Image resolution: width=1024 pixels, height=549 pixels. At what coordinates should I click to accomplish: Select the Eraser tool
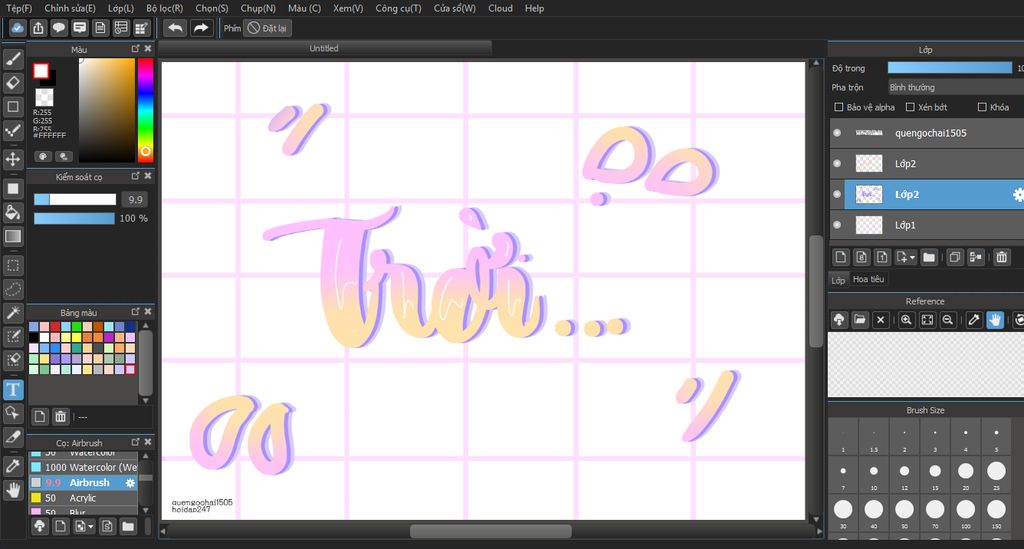point(13,83)
